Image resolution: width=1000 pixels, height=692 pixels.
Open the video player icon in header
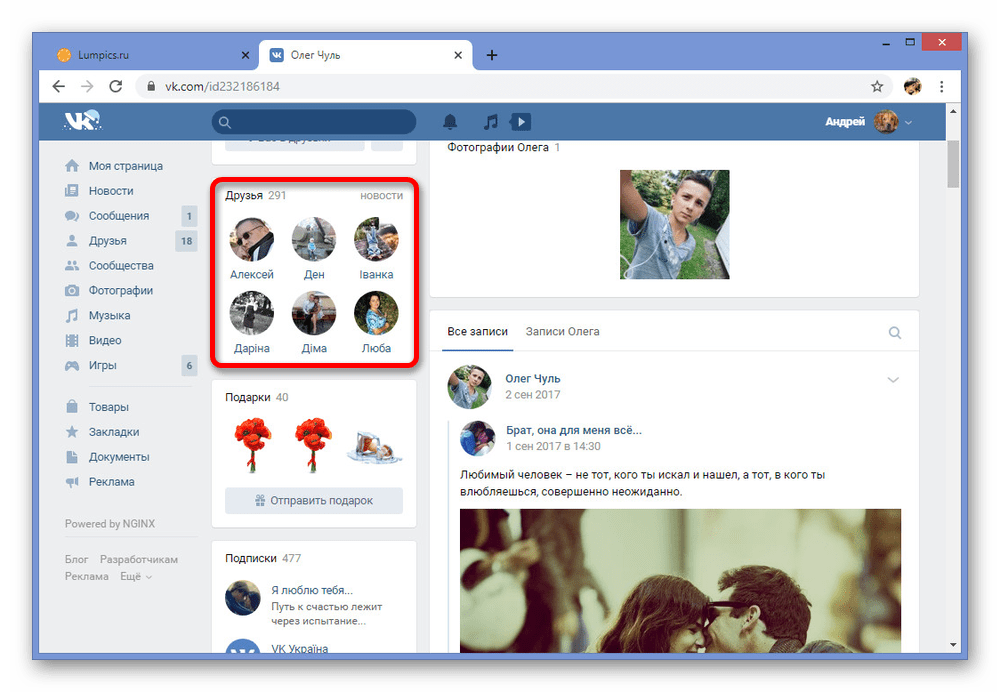tap(520, 121)
